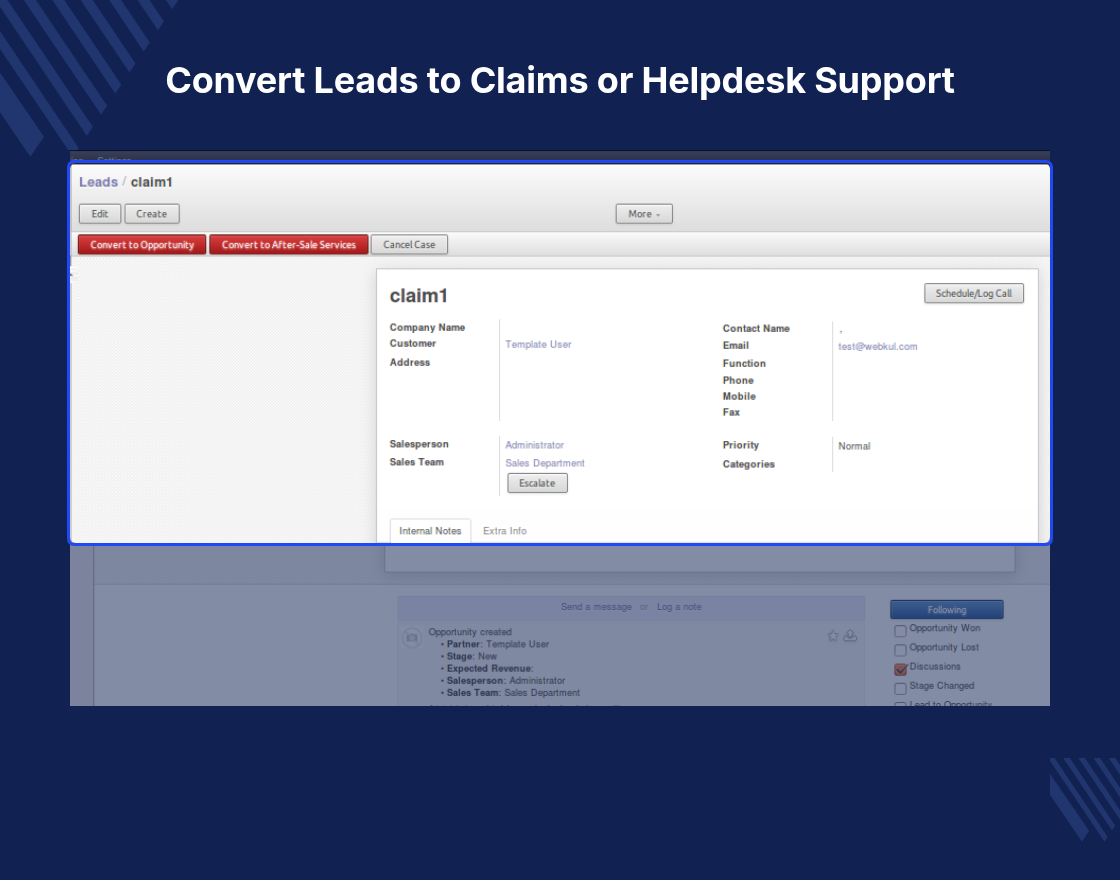
Task: Open the More dropdown menu
Action: point(644,214)
